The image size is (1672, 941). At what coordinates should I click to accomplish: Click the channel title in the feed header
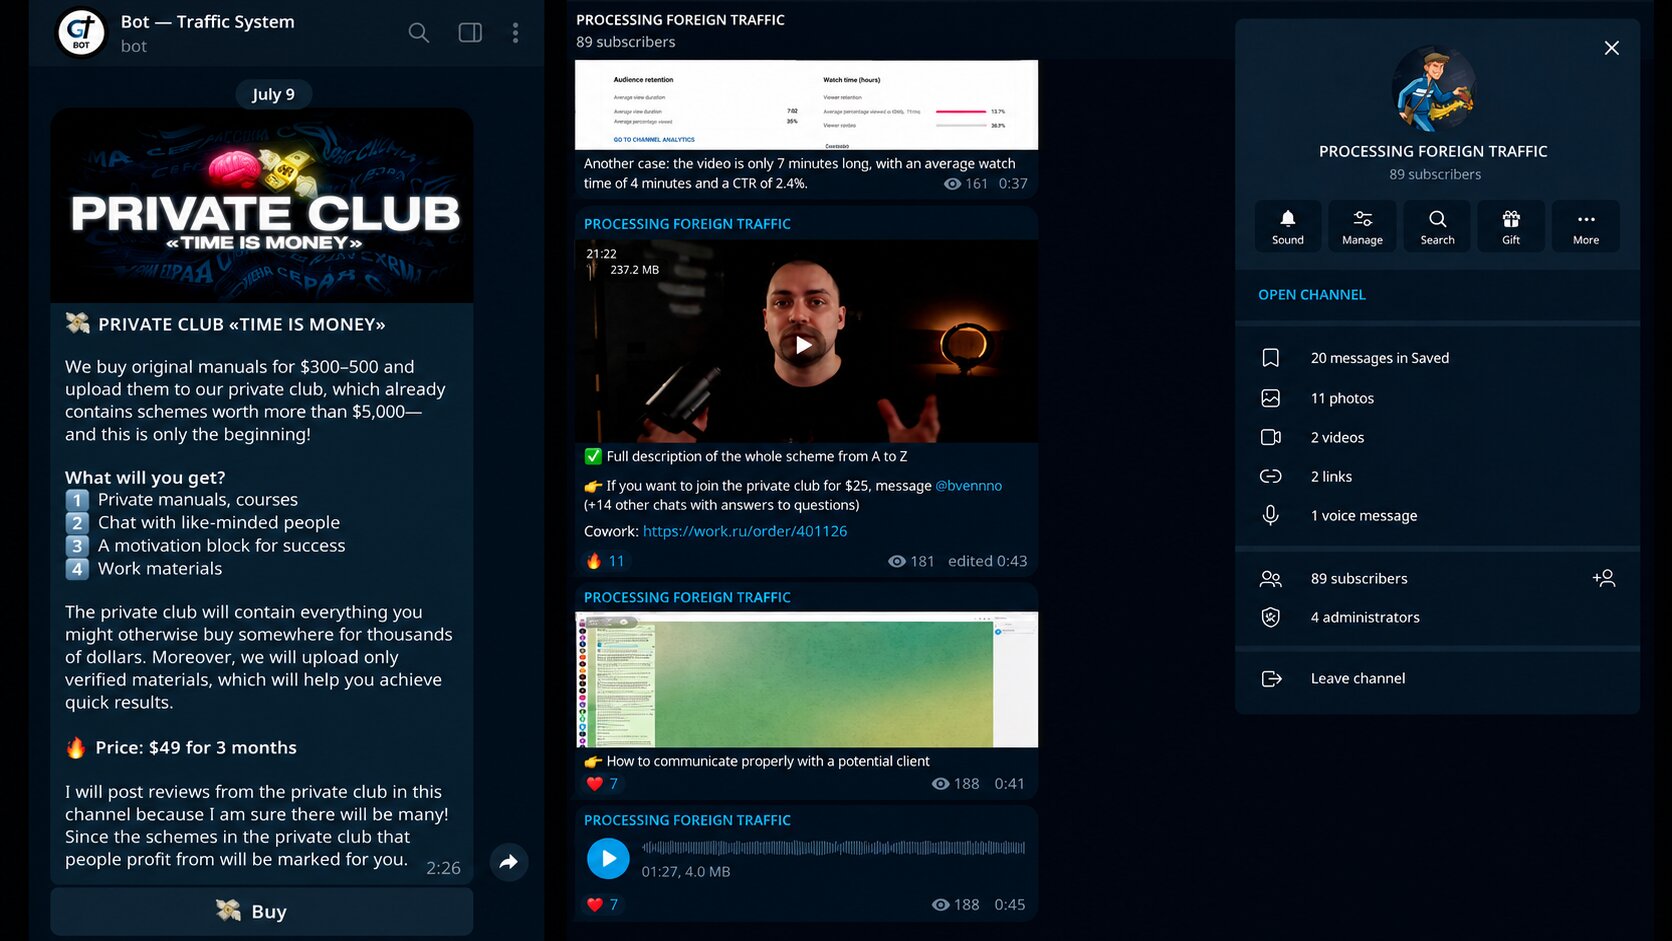680,20
